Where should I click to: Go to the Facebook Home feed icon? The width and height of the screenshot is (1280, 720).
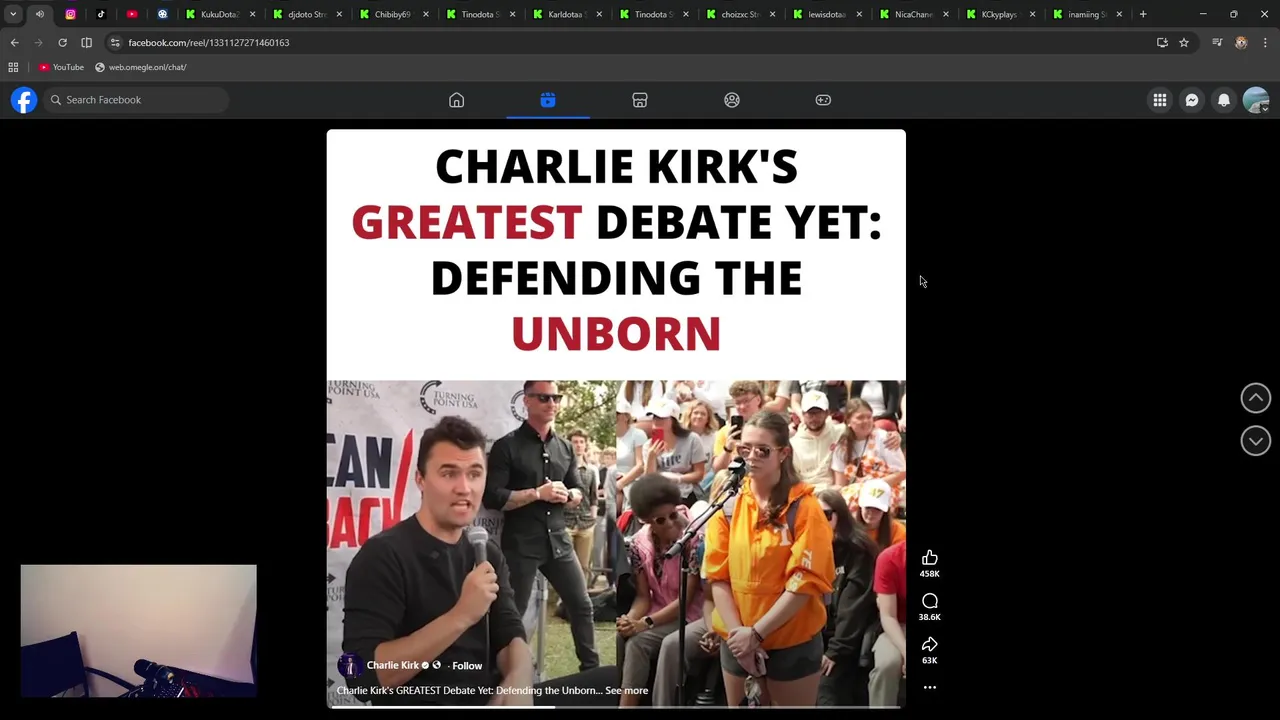[x=456, y=100]
